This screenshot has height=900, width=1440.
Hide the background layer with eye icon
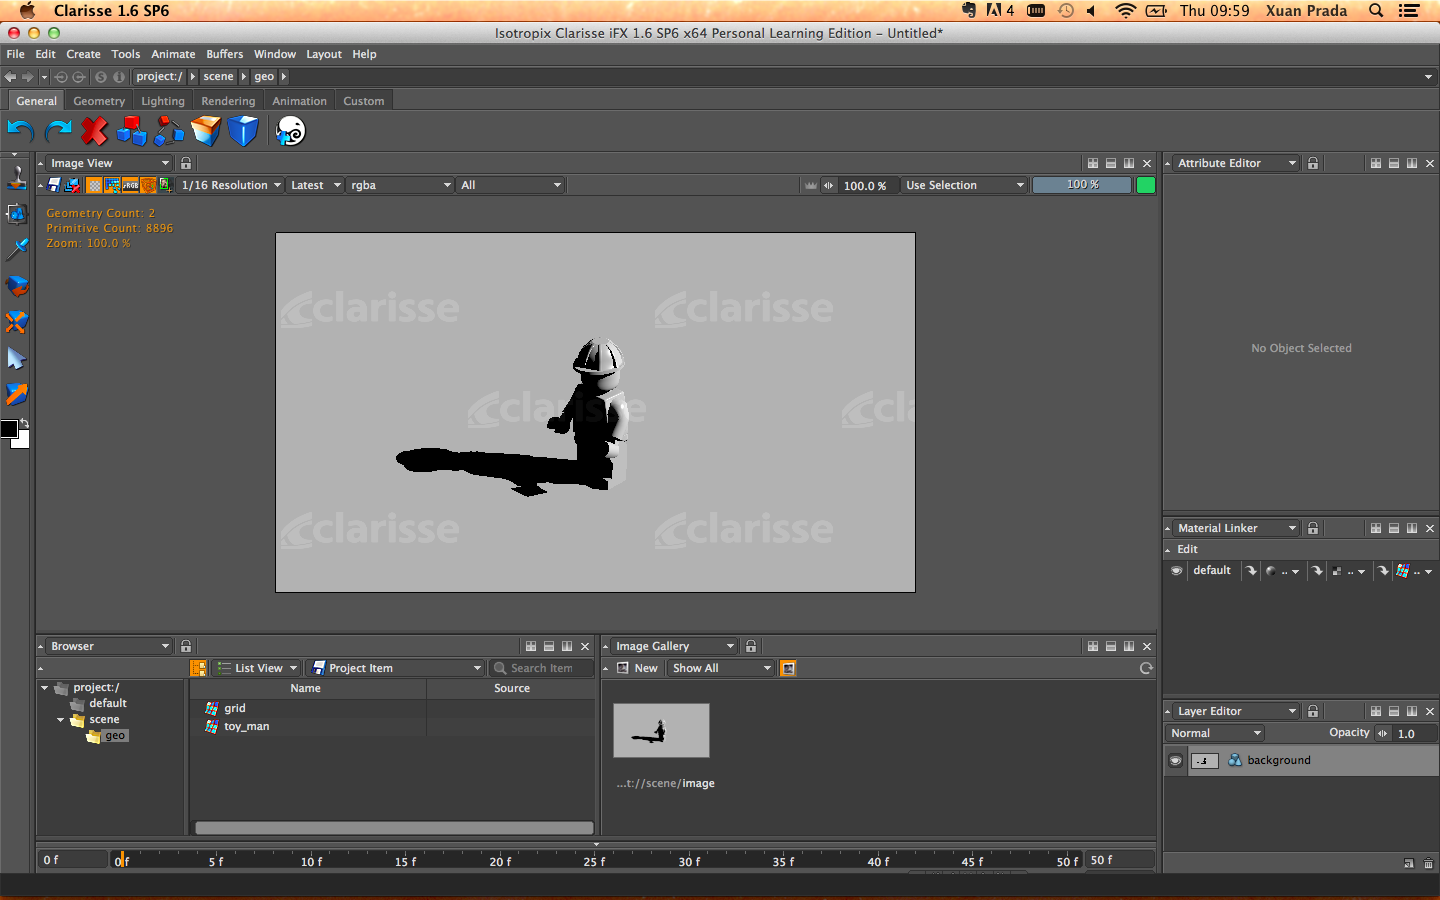tap(1176, 761)
